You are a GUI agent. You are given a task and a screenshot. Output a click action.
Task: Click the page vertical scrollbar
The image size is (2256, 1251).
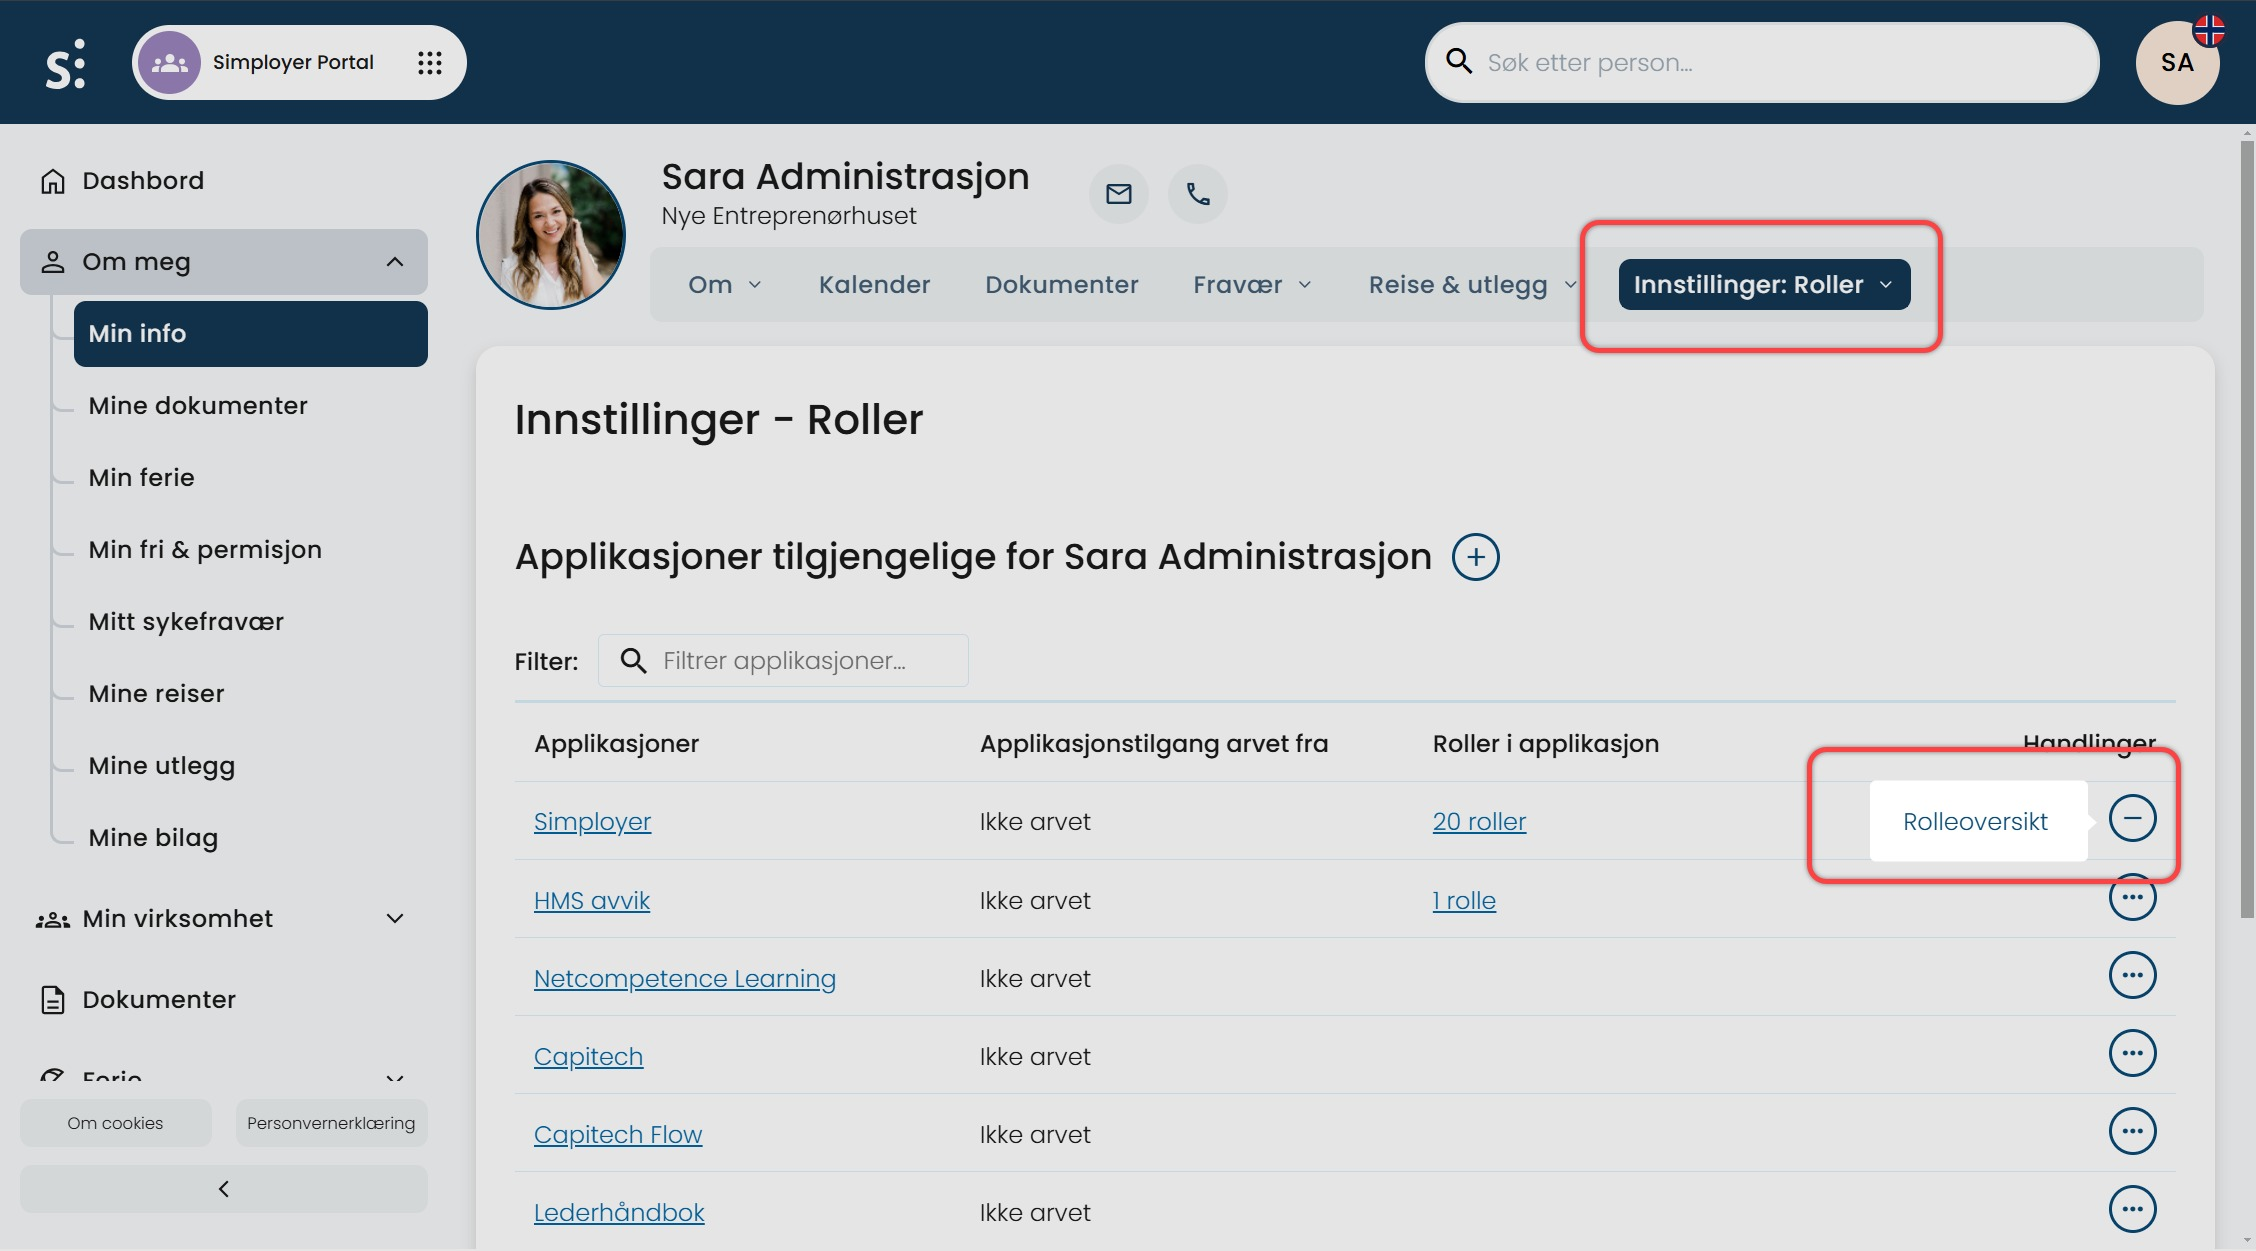(x=2247, y=530)
